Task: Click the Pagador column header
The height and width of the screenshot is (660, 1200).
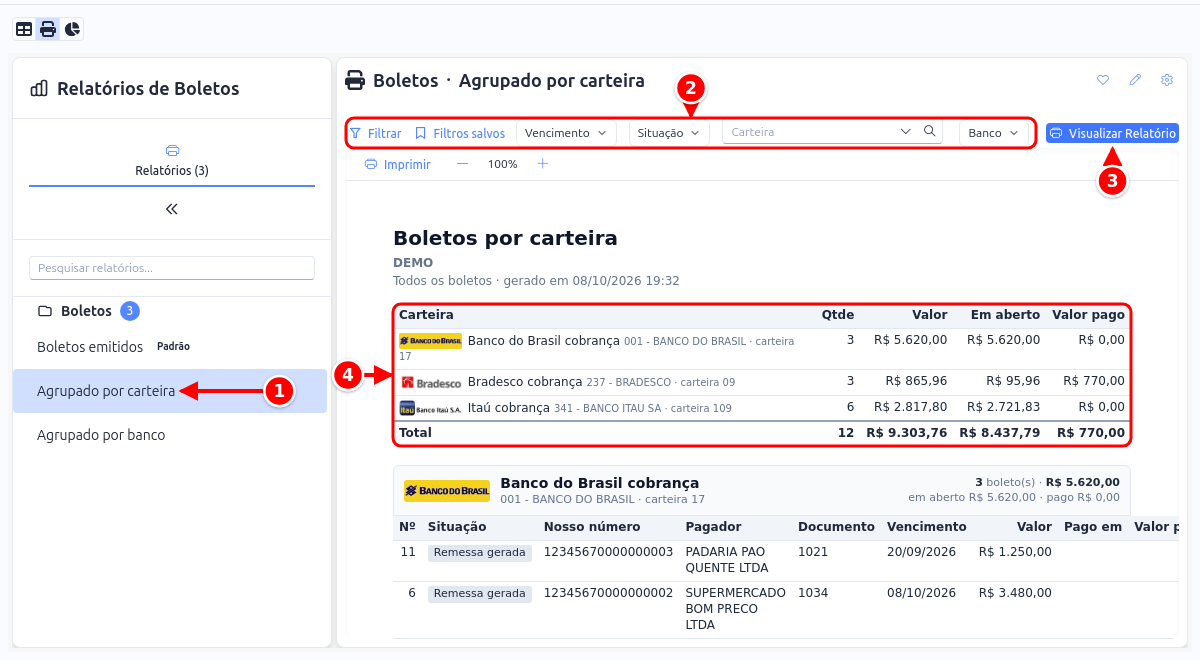Action: click(713, 527)
